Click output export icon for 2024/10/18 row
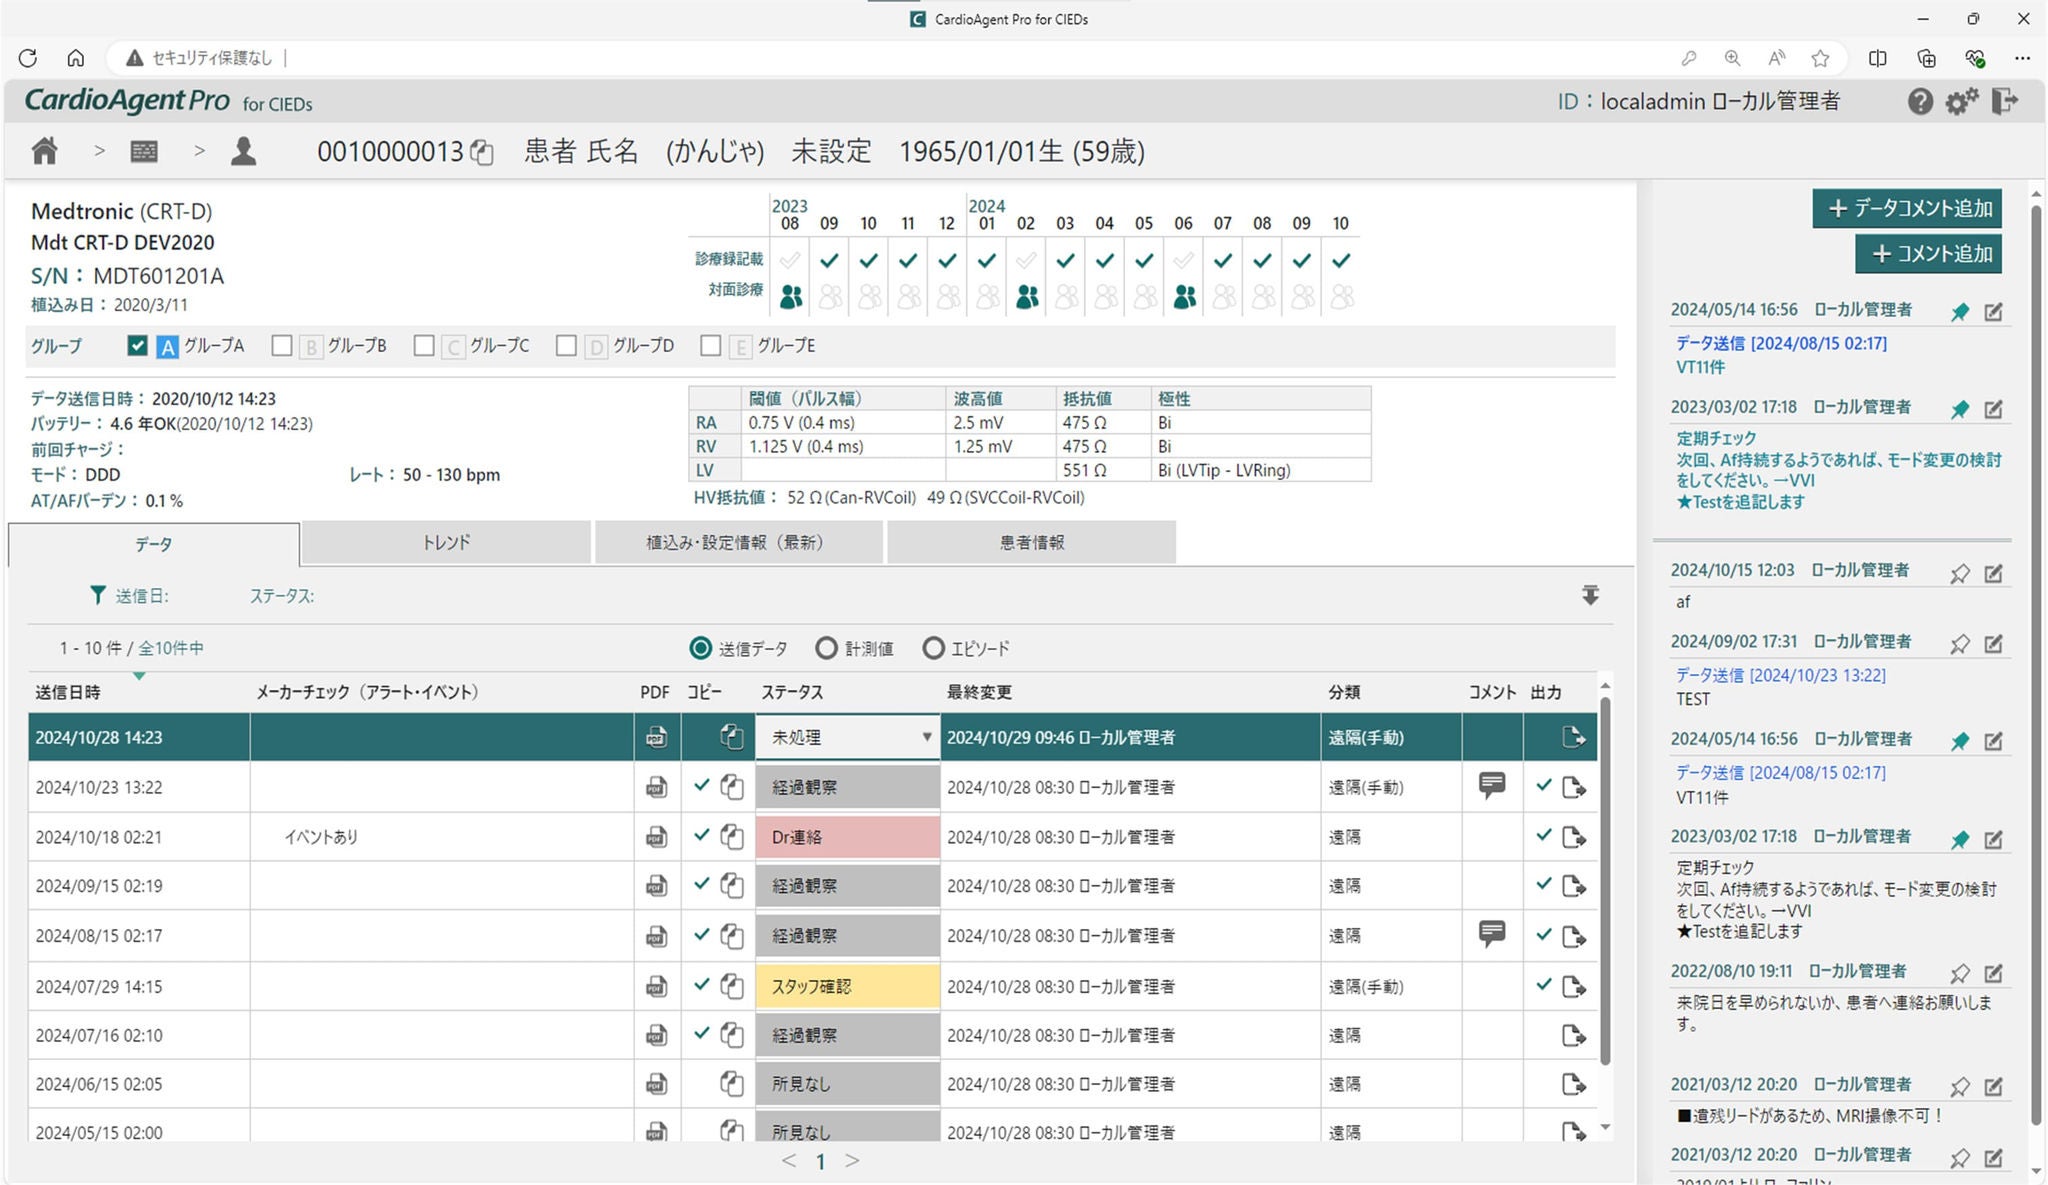 1574,837
